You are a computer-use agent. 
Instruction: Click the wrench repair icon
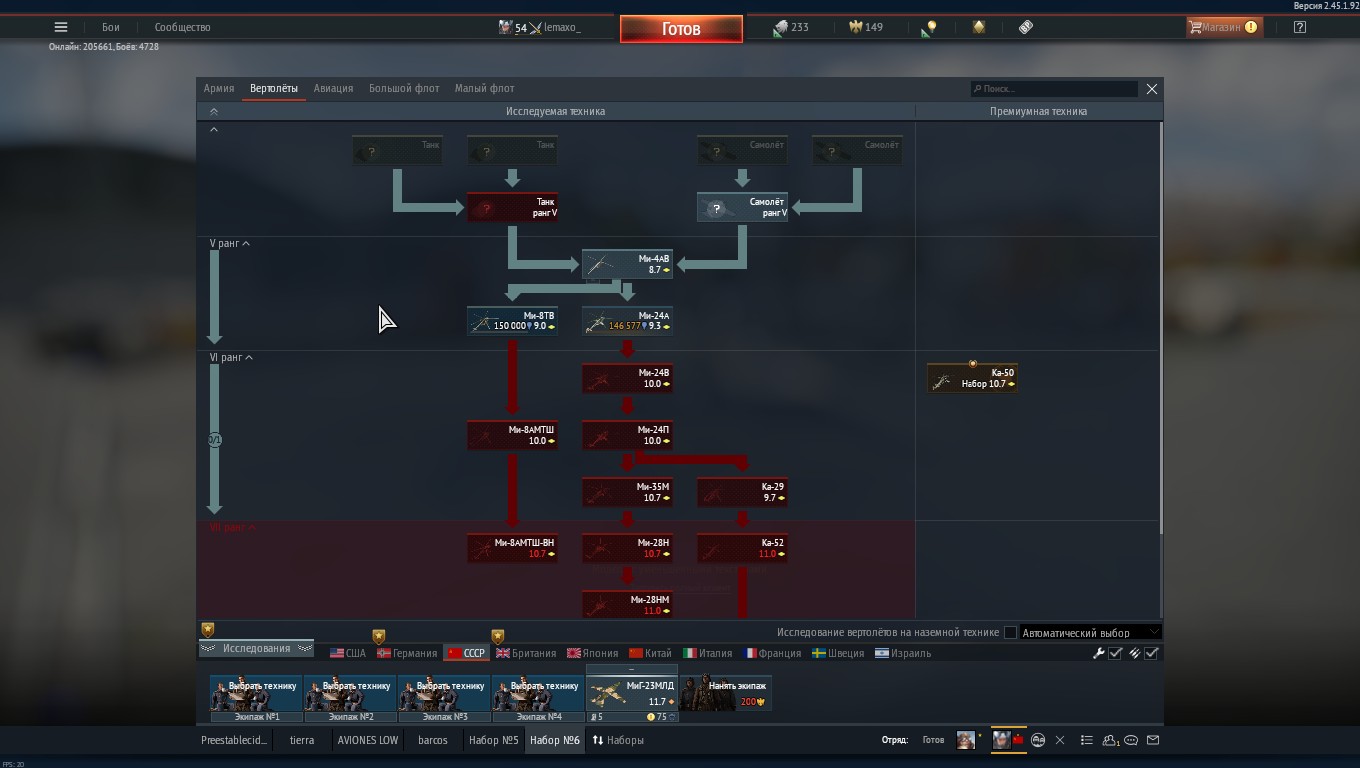point(1098,653)
